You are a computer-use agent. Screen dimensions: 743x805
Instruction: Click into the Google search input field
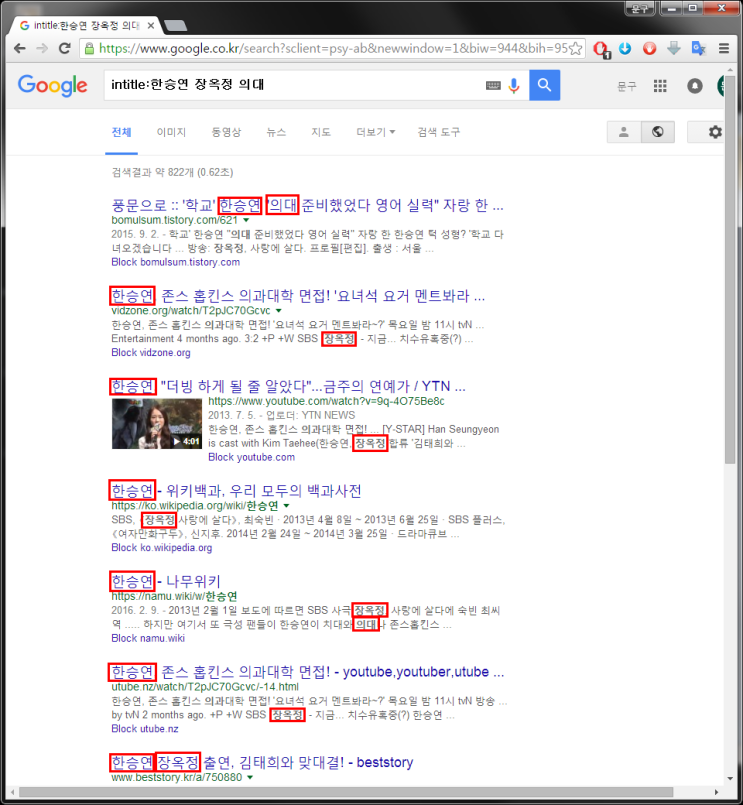[295, 85]
